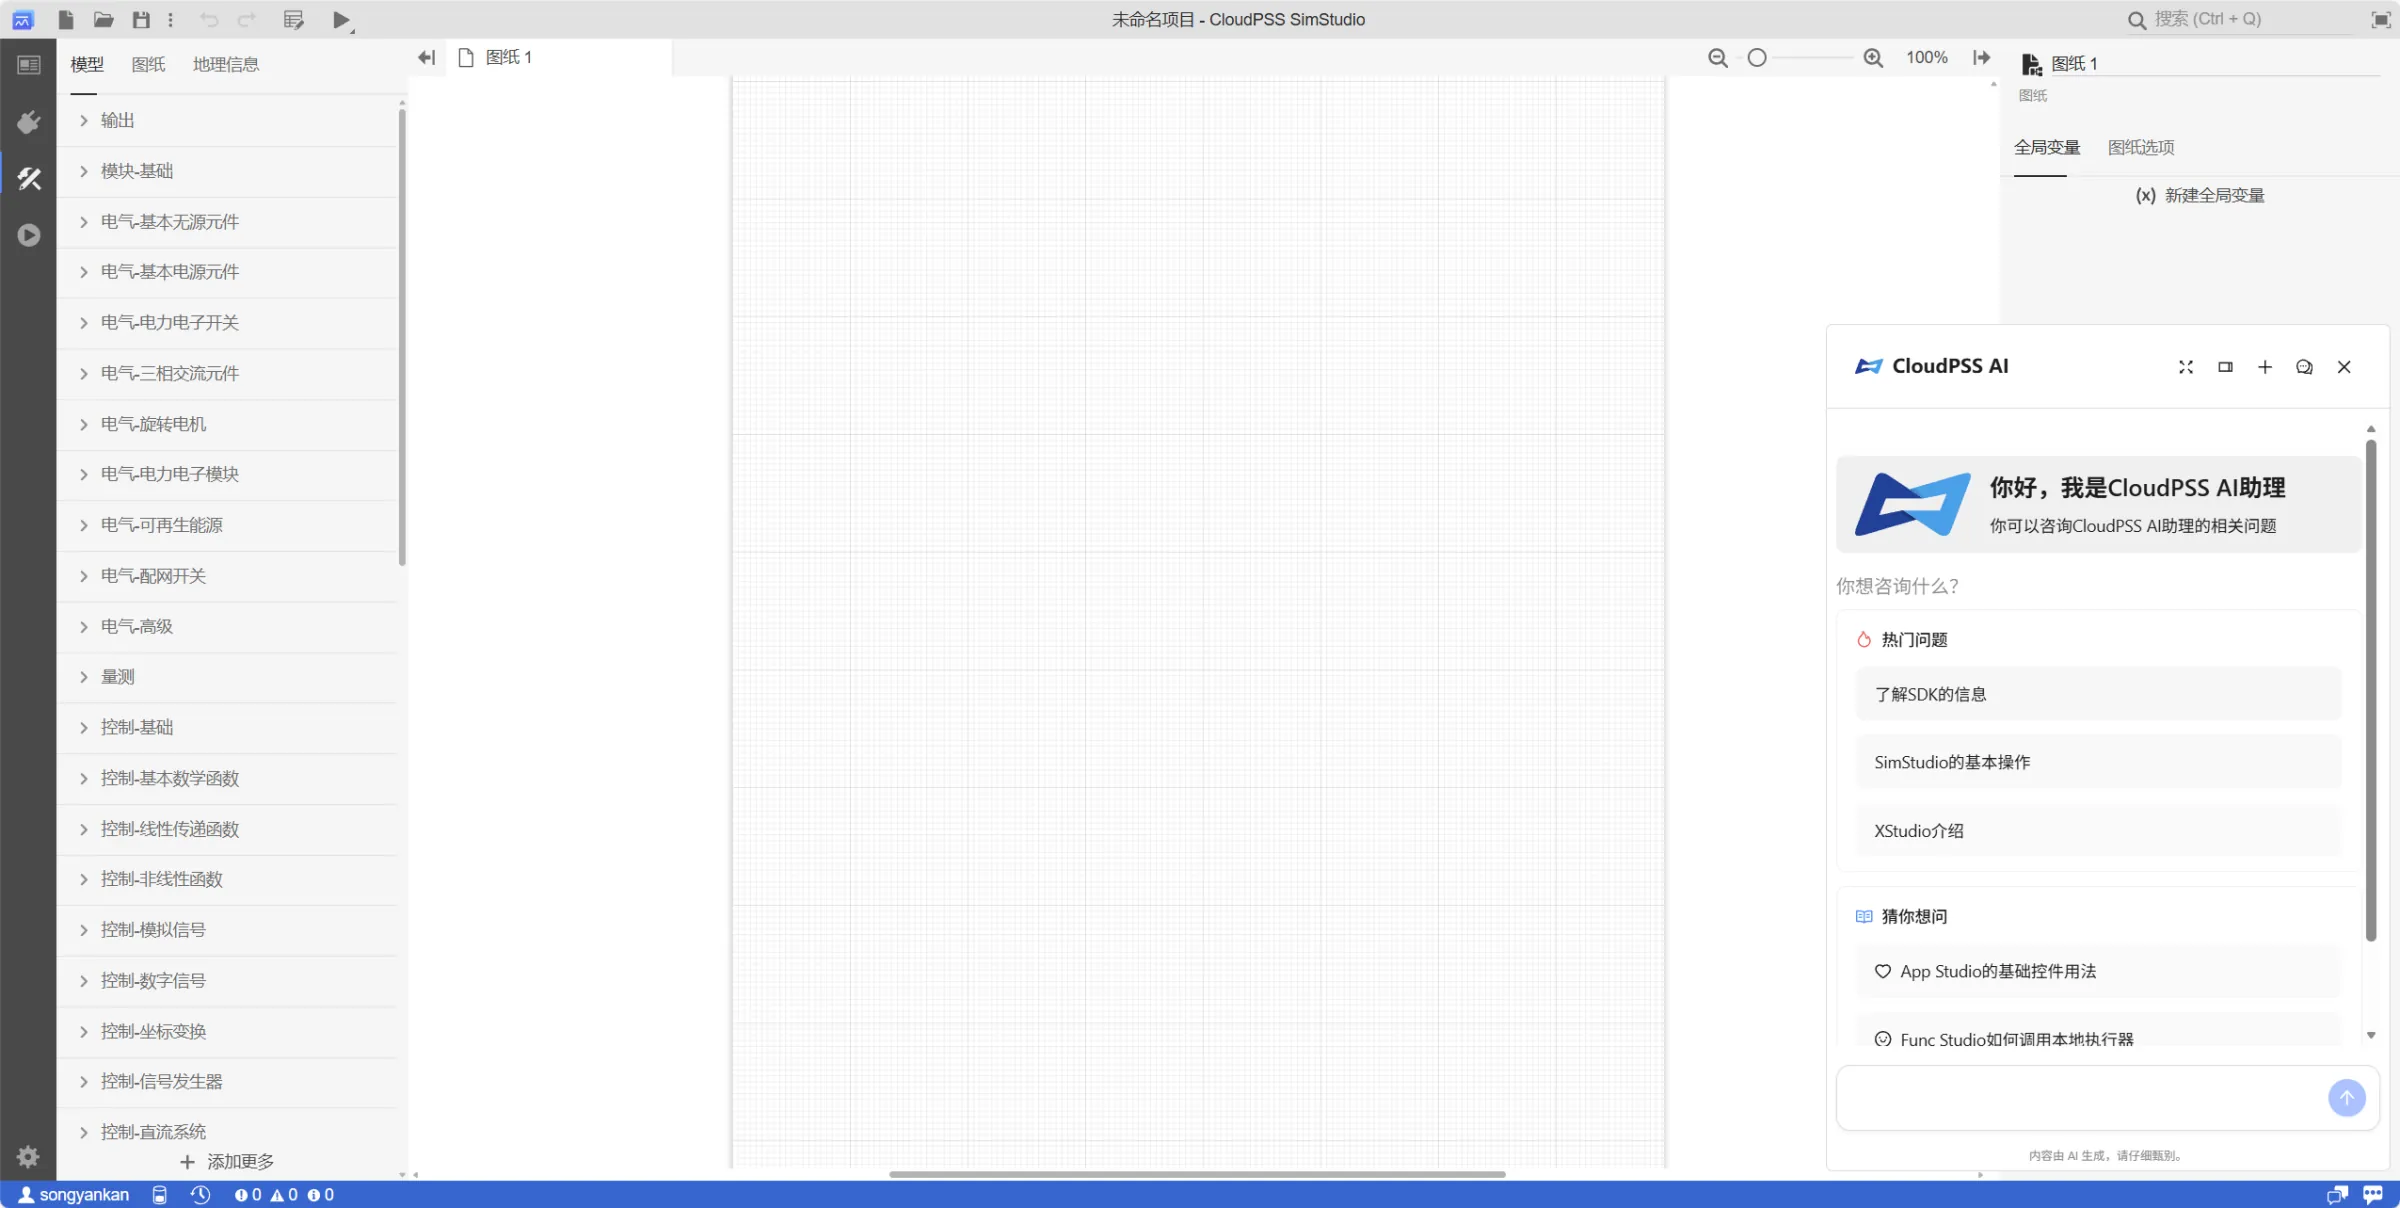
Task: Click the Run simulation play icon
Action: coord(341,20)
